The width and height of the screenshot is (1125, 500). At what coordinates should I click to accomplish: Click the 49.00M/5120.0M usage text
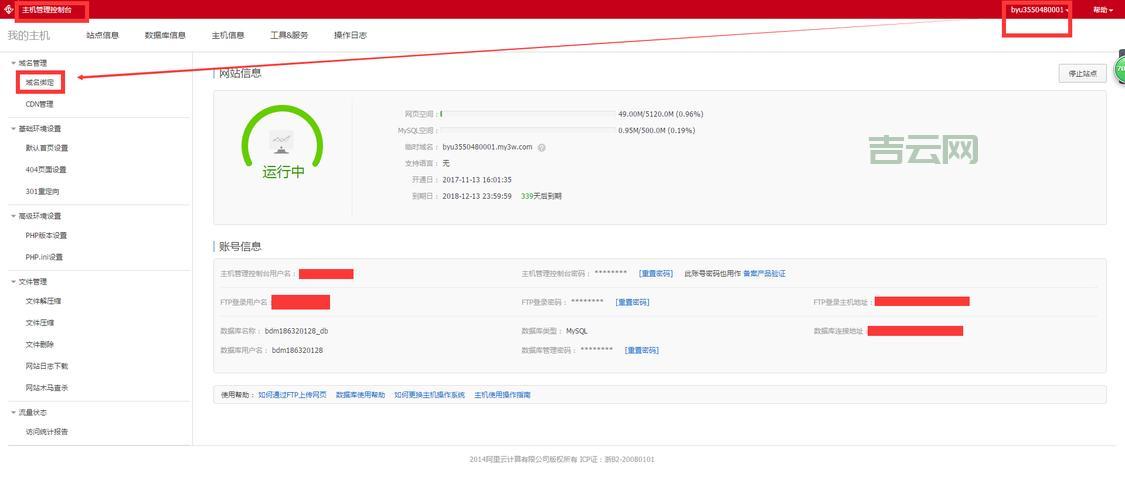(660, 113)
